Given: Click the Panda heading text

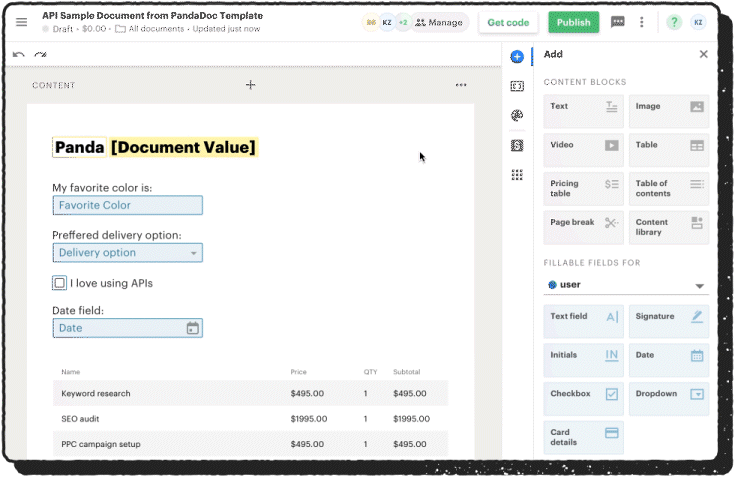Looking at the screenshot, I should (79, 147).
